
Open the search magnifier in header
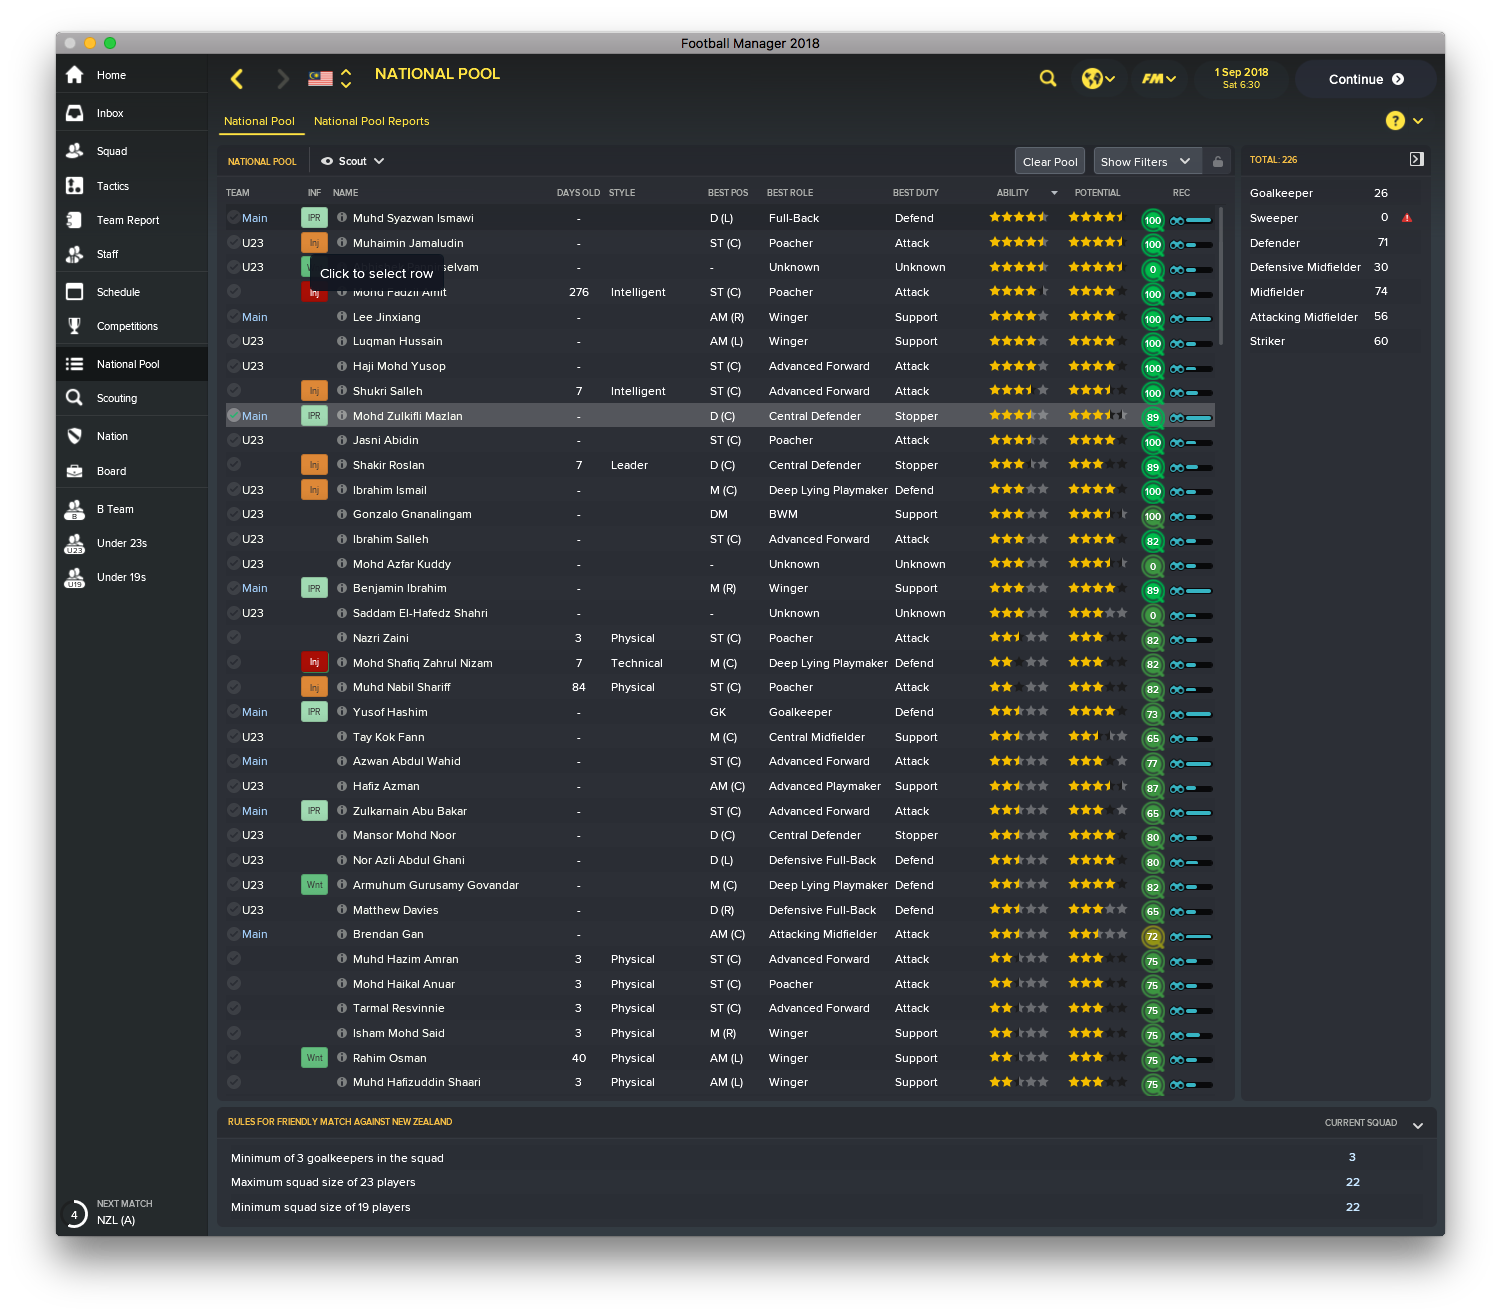[1048, 78]
